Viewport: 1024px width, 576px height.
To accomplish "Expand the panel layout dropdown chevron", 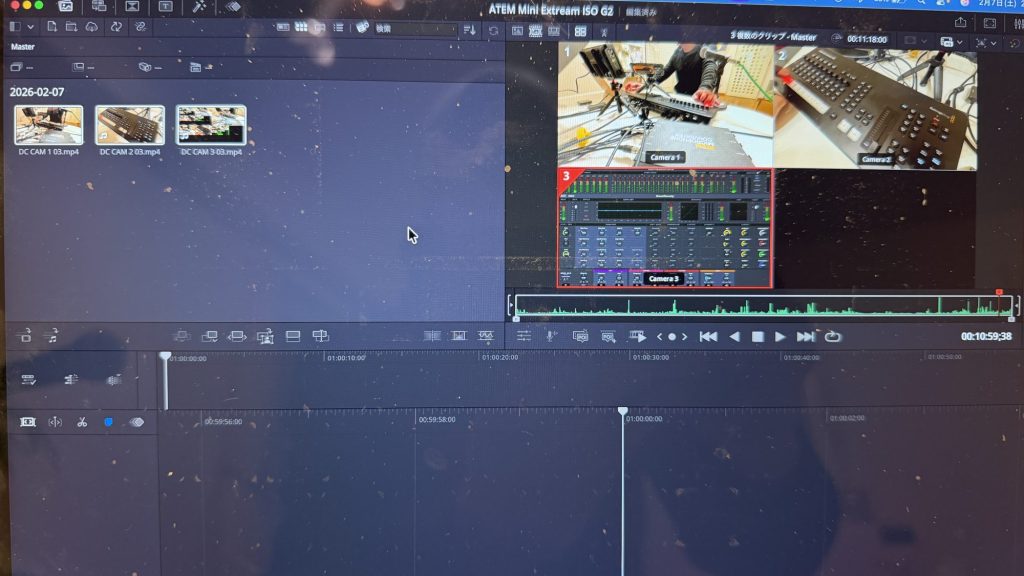I will pos(32,27).
